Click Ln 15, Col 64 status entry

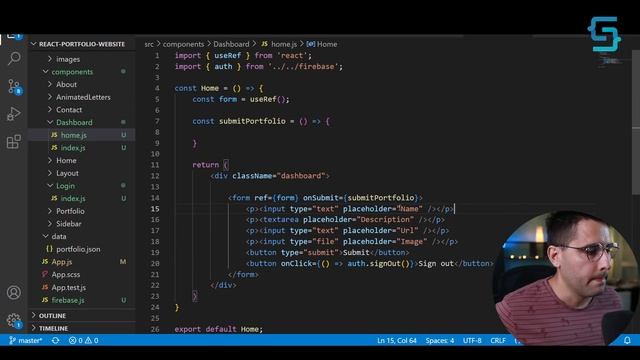coord(397,340)
